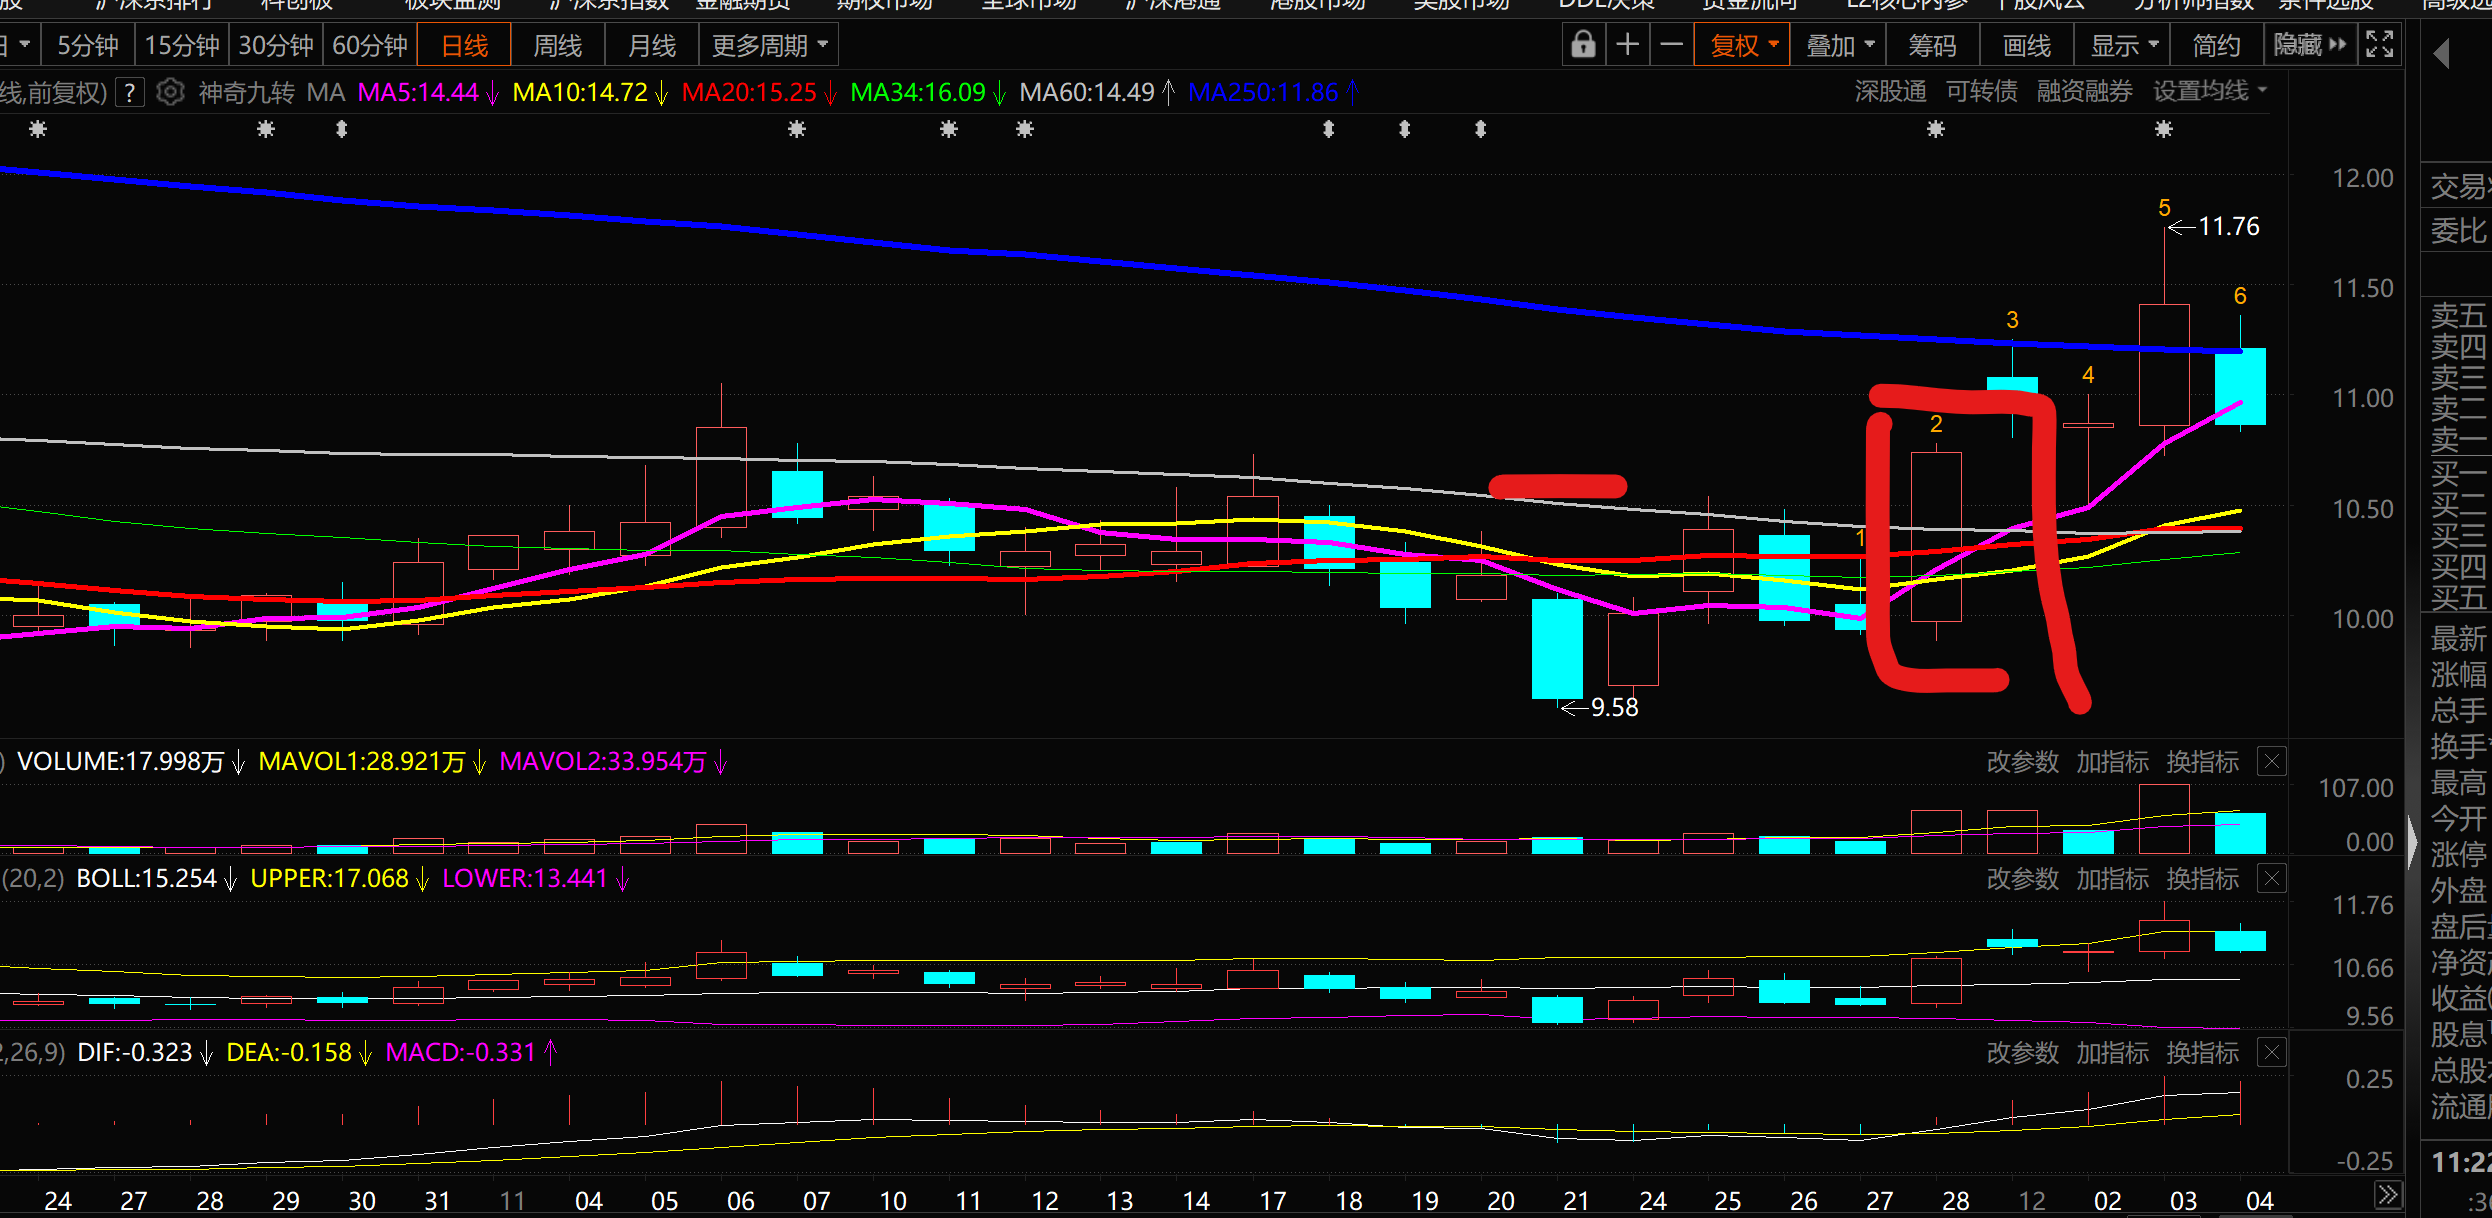
Task: Click double-arrow icon at timeline end
Action: (2388, 1195)
